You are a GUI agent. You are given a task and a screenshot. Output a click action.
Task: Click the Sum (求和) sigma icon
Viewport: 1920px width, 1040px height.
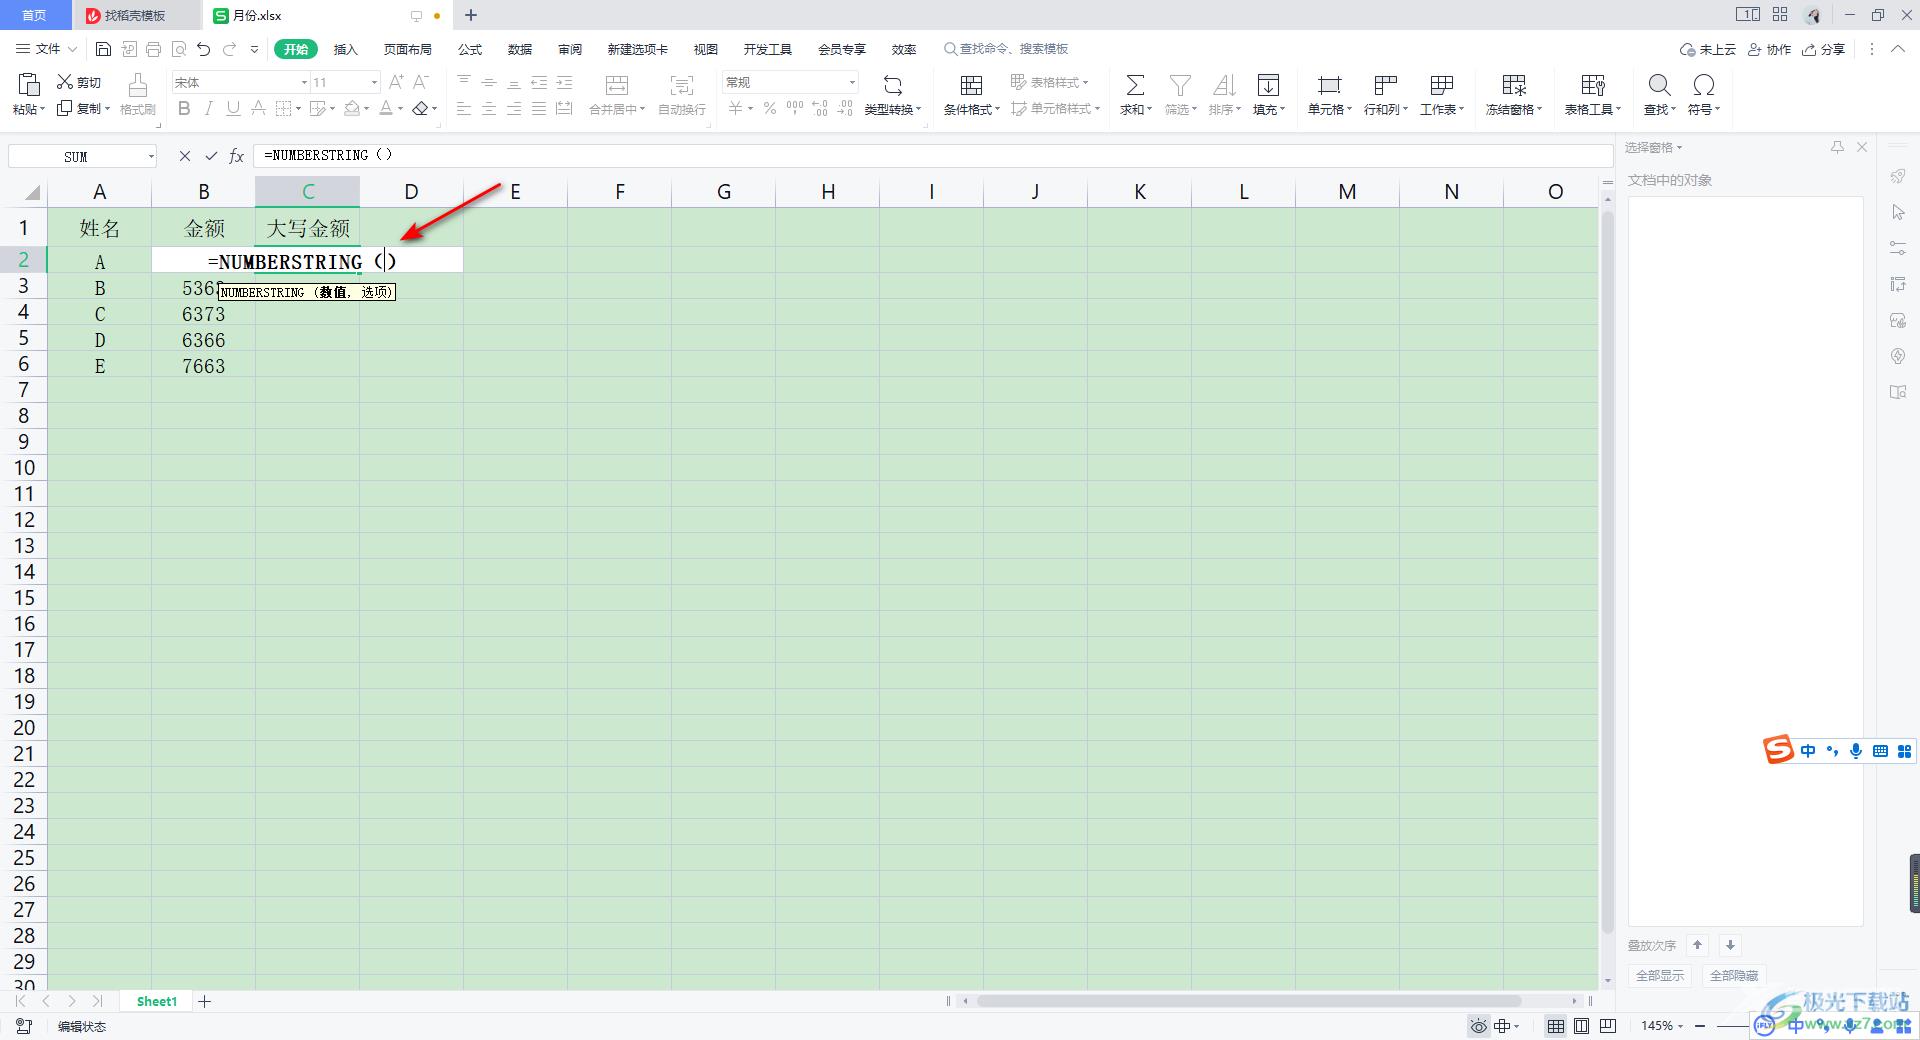[x=1135, y=85]
